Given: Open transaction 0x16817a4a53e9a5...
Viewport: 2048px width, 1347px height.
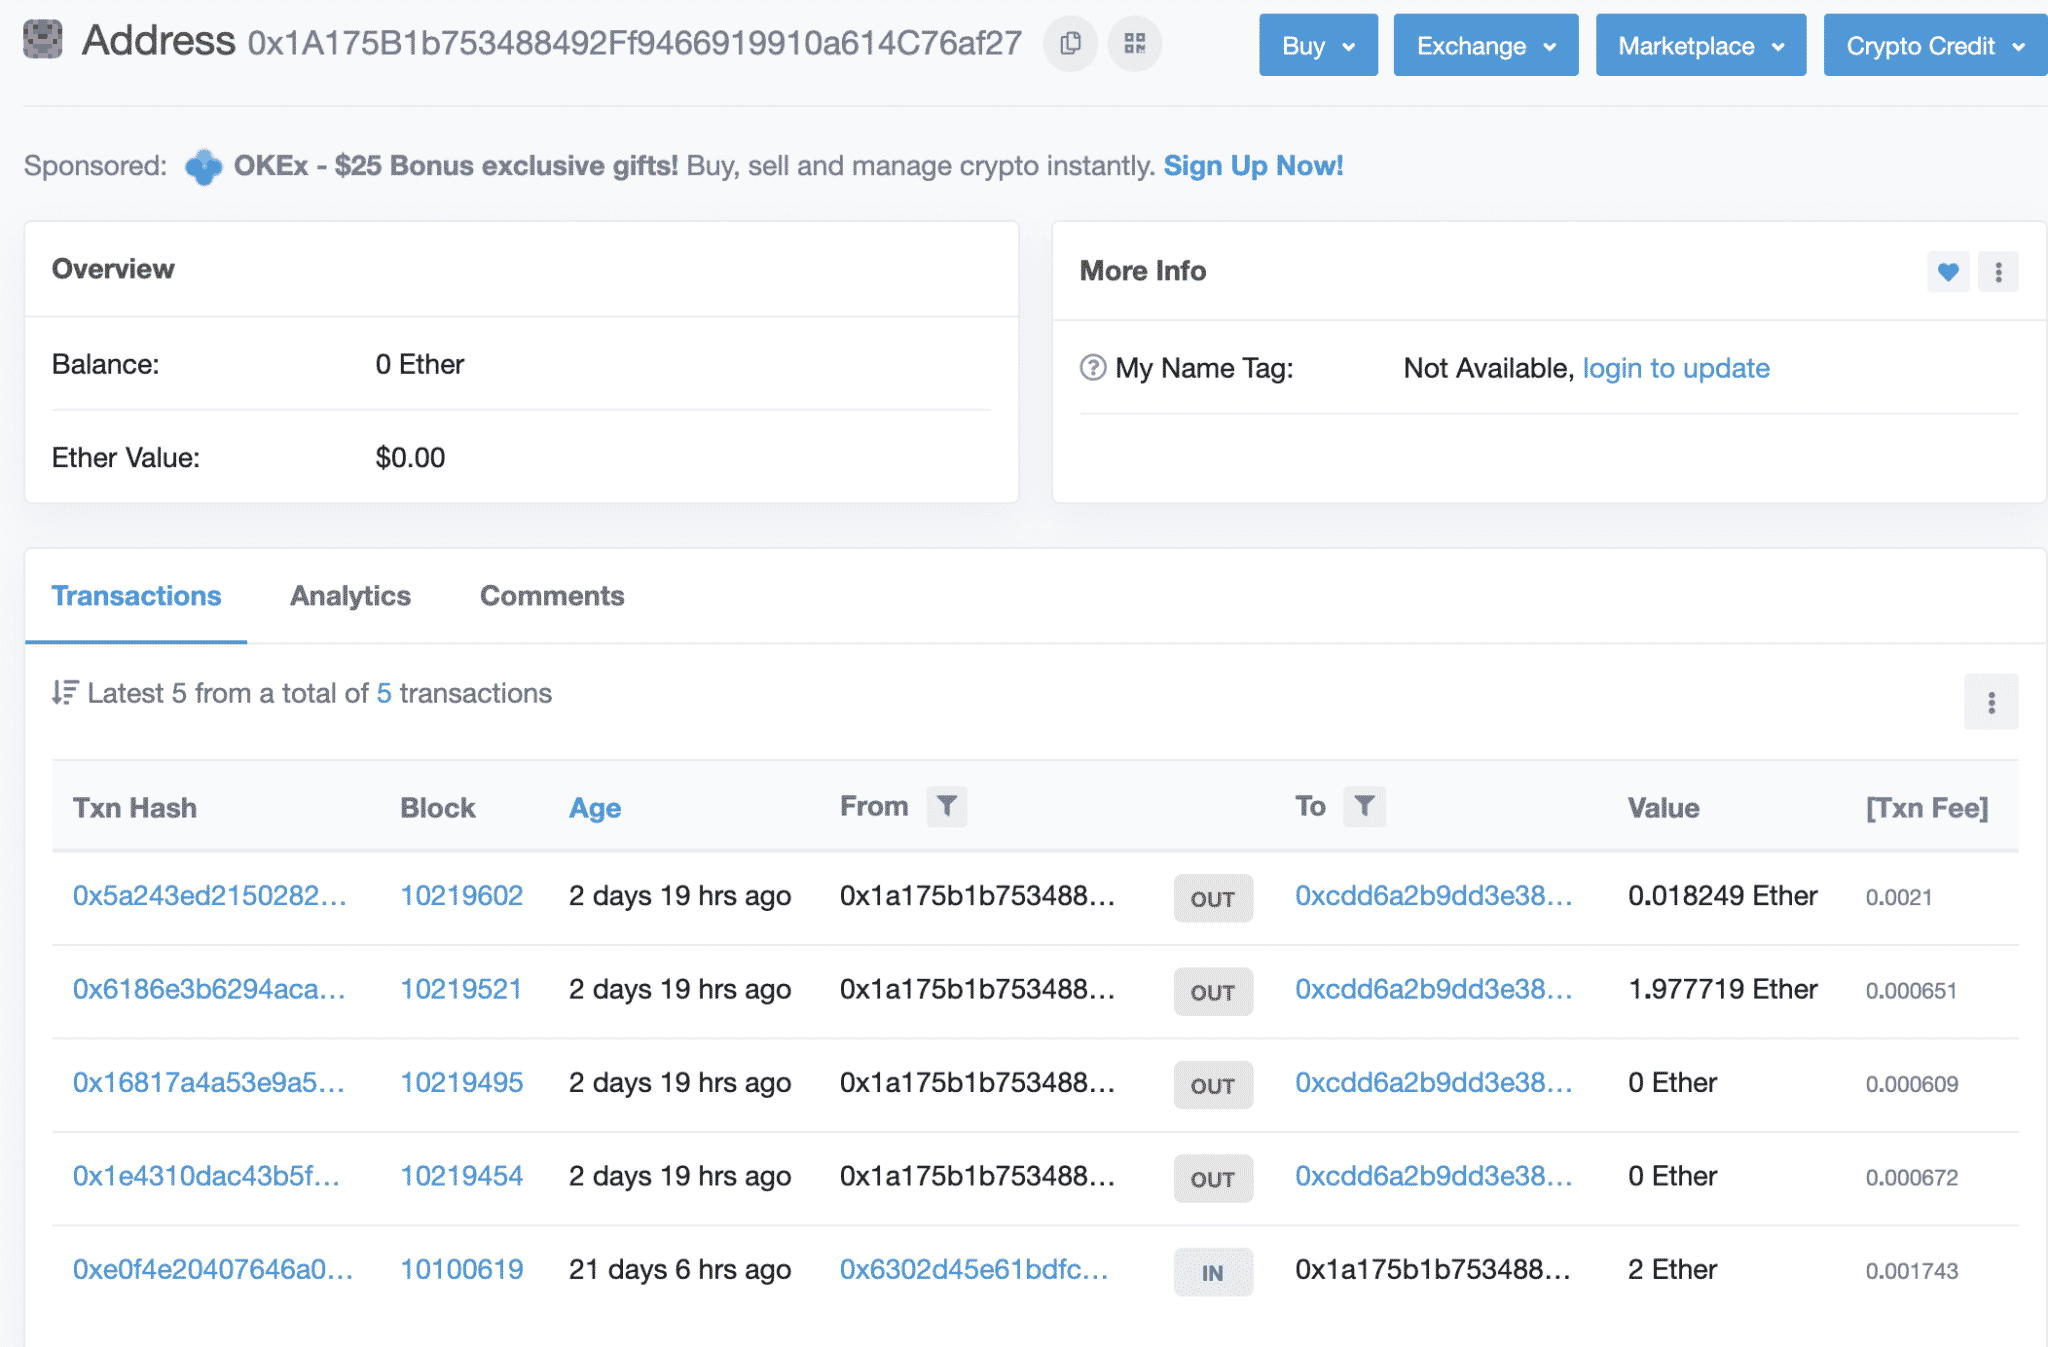Looking at the screenshot, I should tap(209, 1082).
